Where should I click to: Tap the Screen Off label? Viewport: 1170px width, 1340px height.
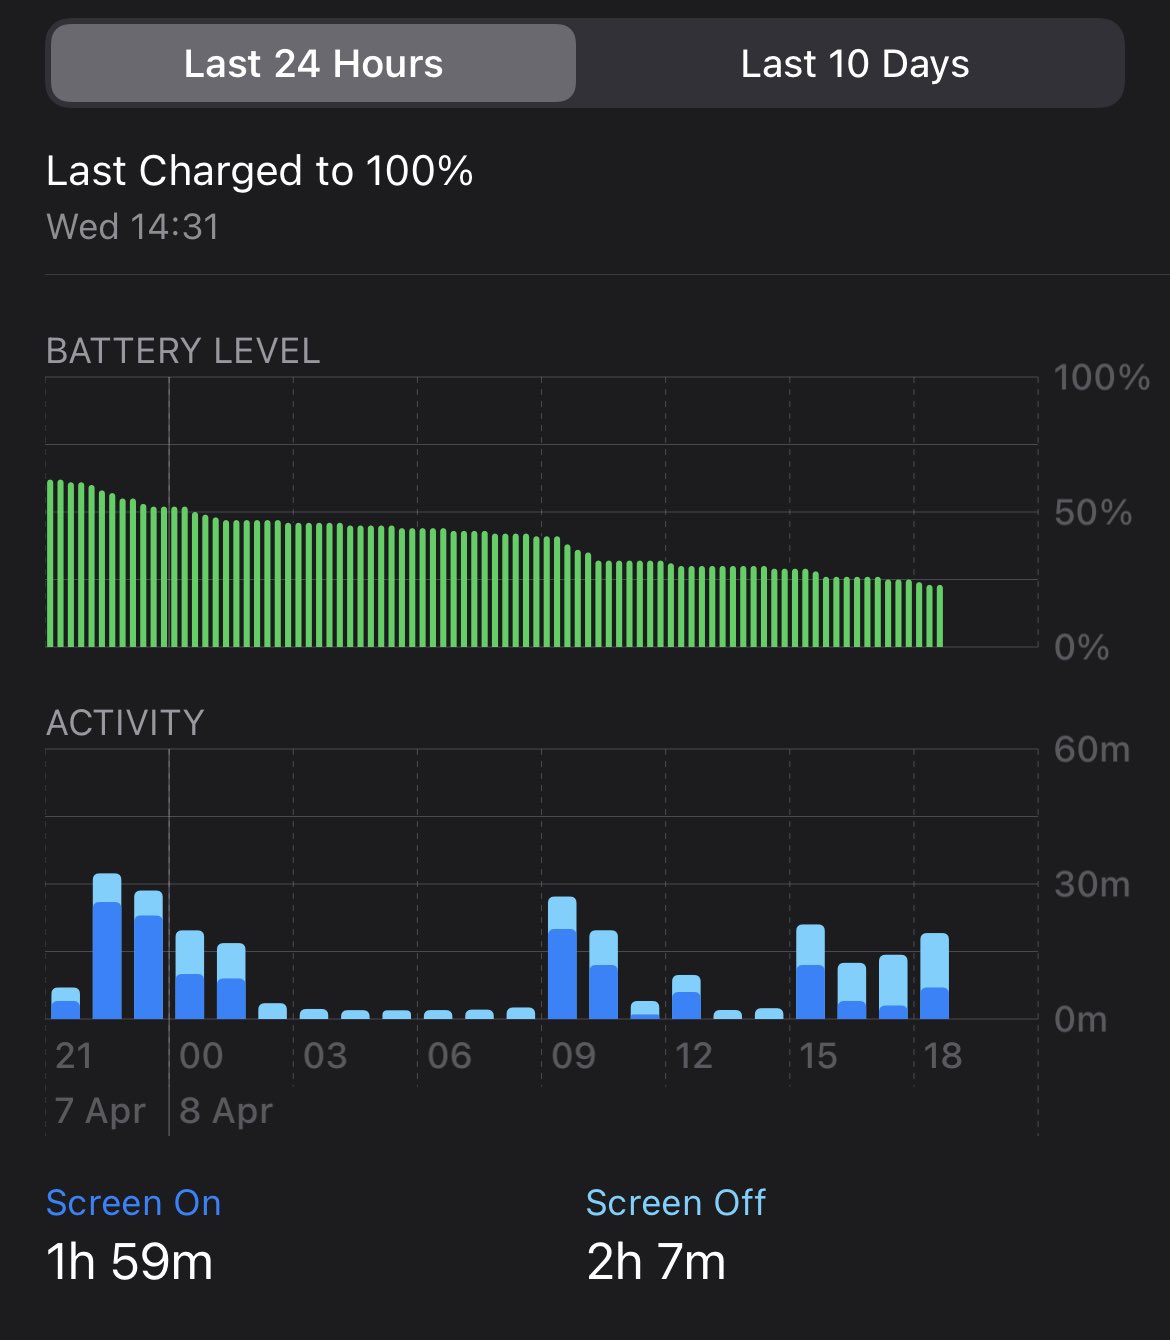675,1203
